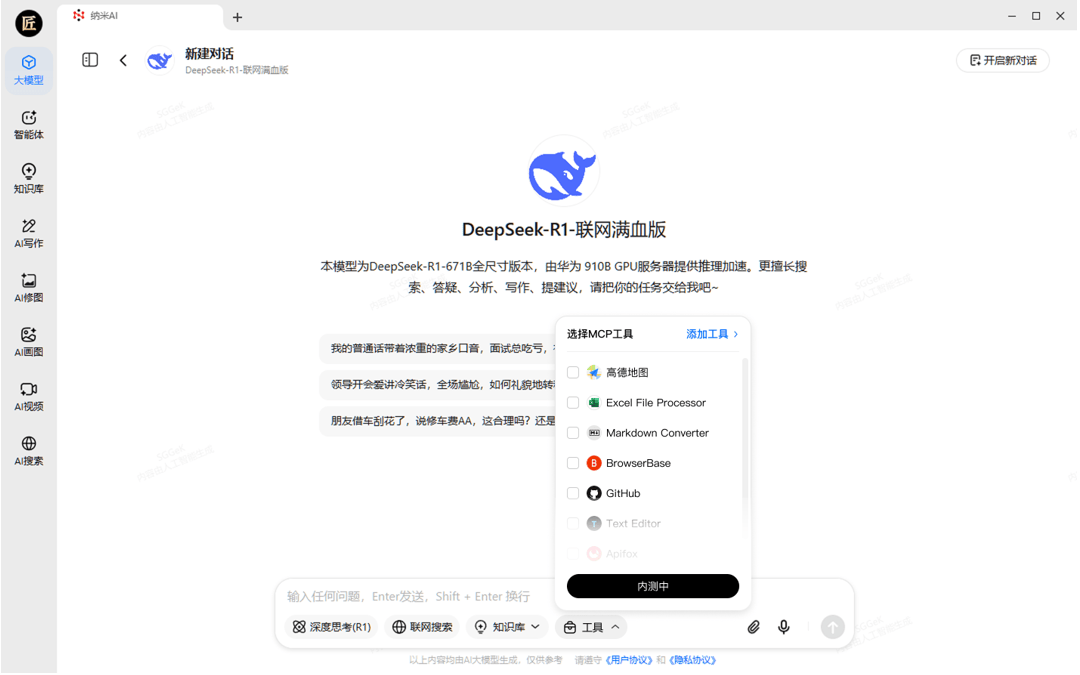
Task: Click the DeepSeek-R1-联网满血版 heading
Action: pos(564,230)
